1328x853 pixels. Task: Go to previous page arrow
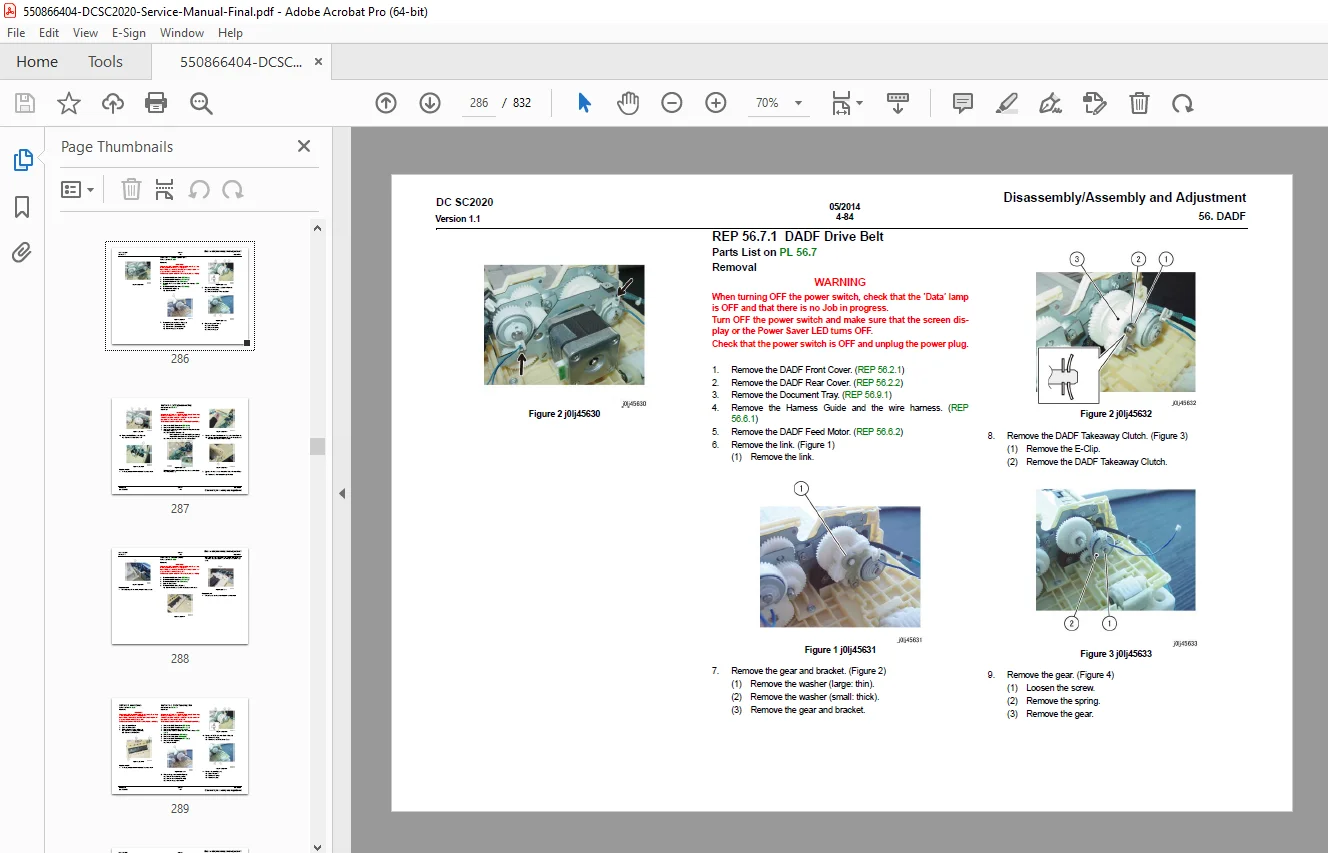(x=386, y=103)
